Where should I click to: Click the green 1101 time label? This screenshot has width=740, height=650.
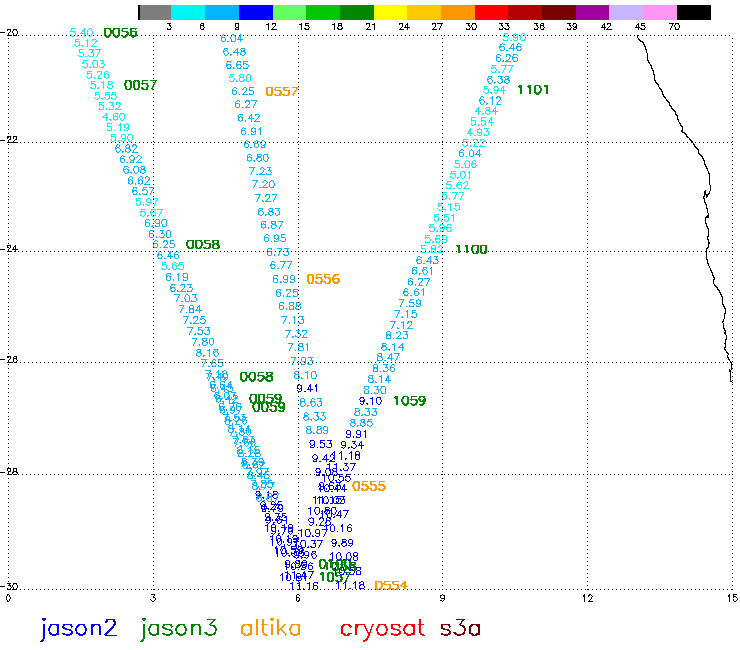point(533,90)
